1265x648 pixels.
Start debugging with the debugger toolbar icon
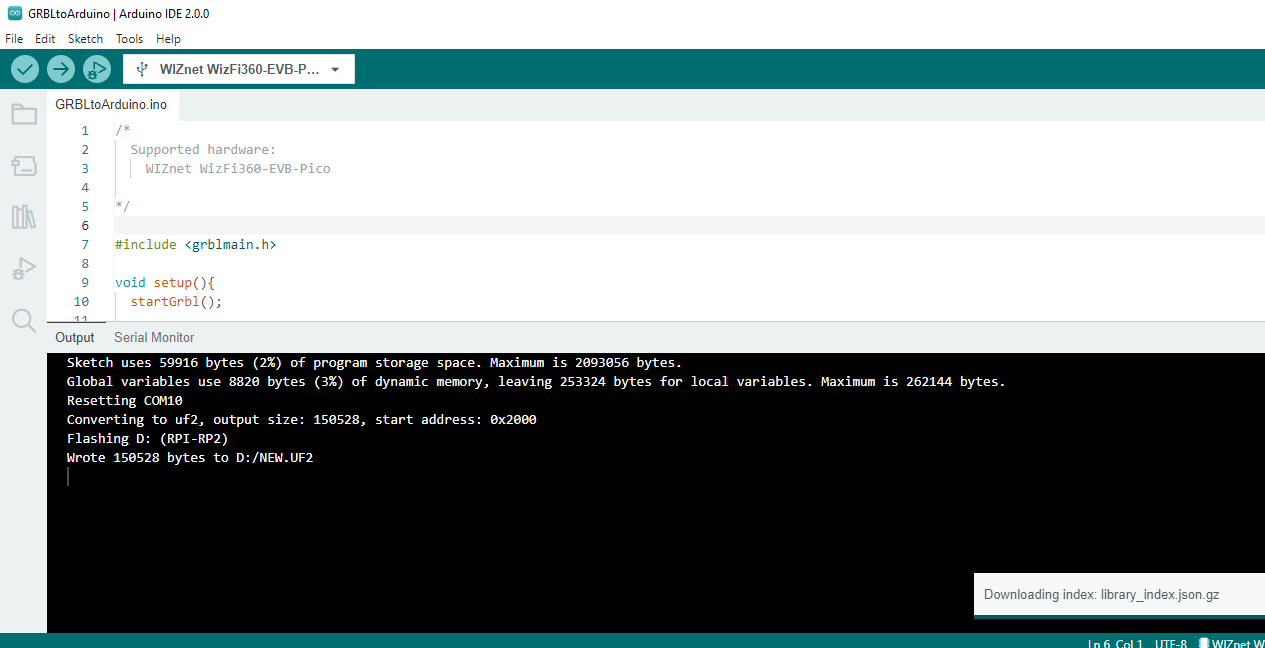97,69
